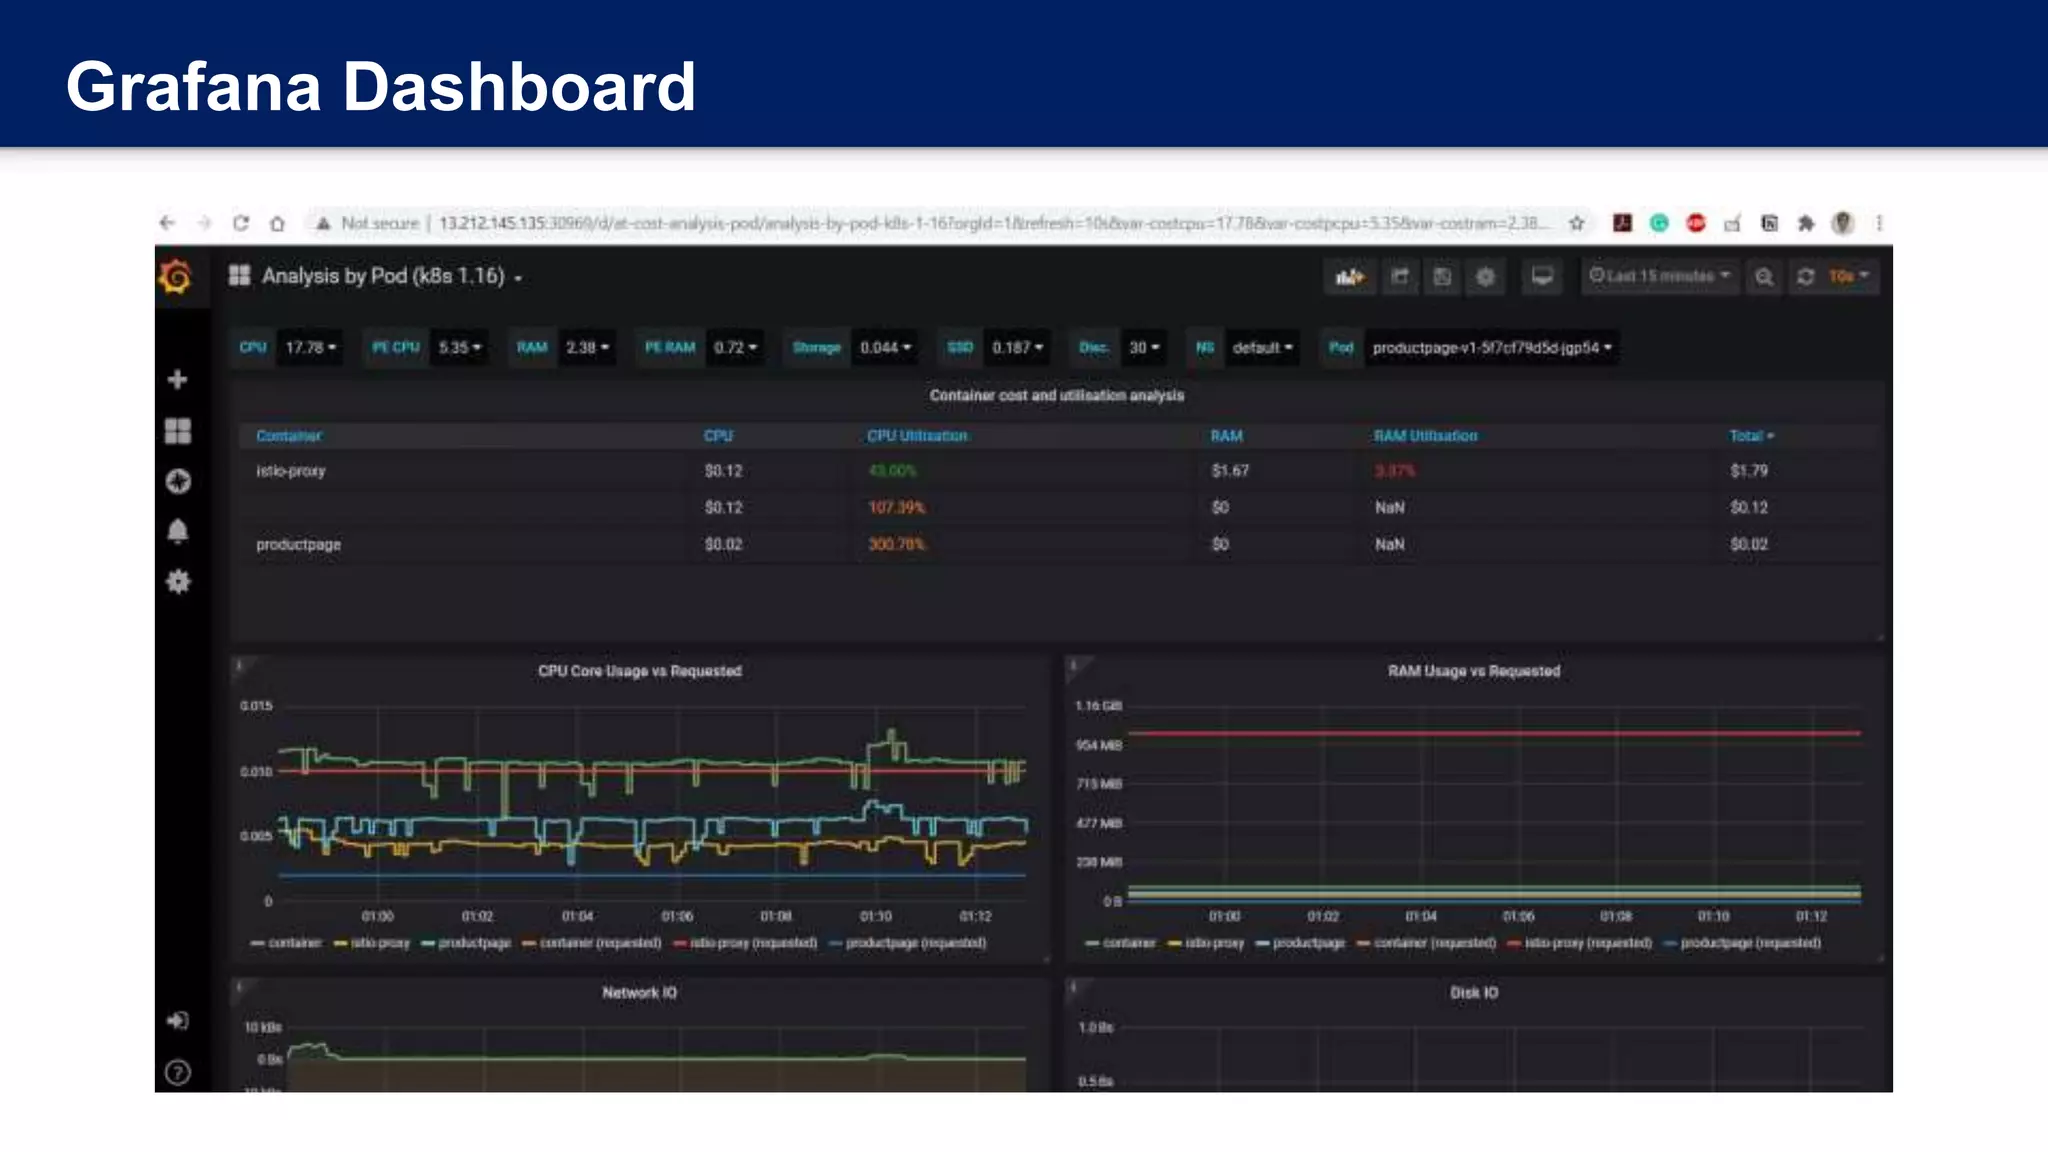Open the RAM 2.38 variable dropdown
The height and width of the screenshot is (1152, 2048).
tap(587, 348)
